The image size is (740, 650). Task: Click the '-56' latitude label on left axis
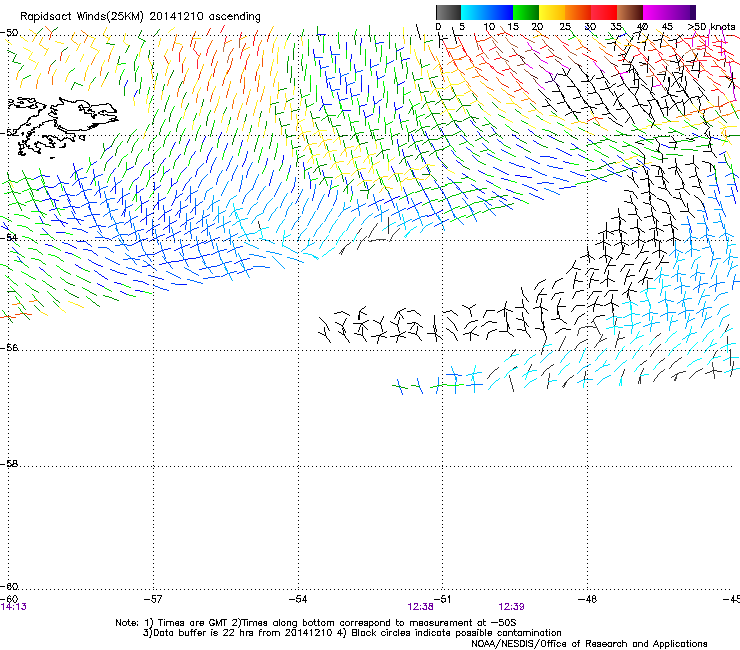pos(9,348)
